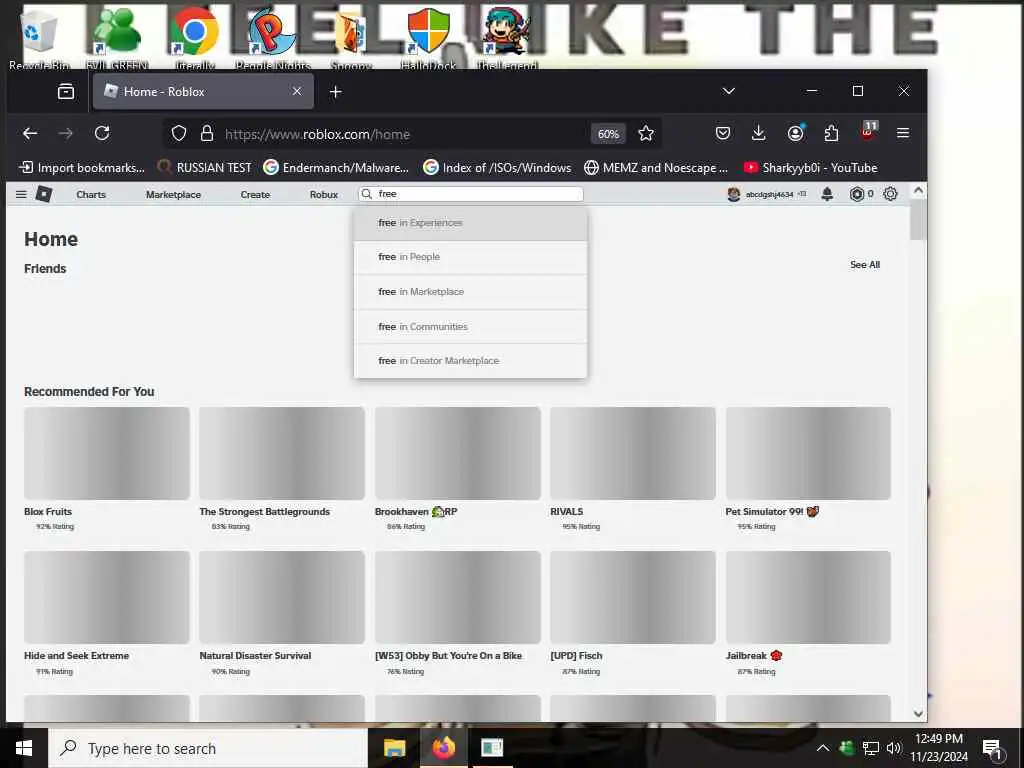Open Index of /ISOs/Windows bookmark
Image resolution: width=1024 pixels, height=768 pixels.
[497, 168]
